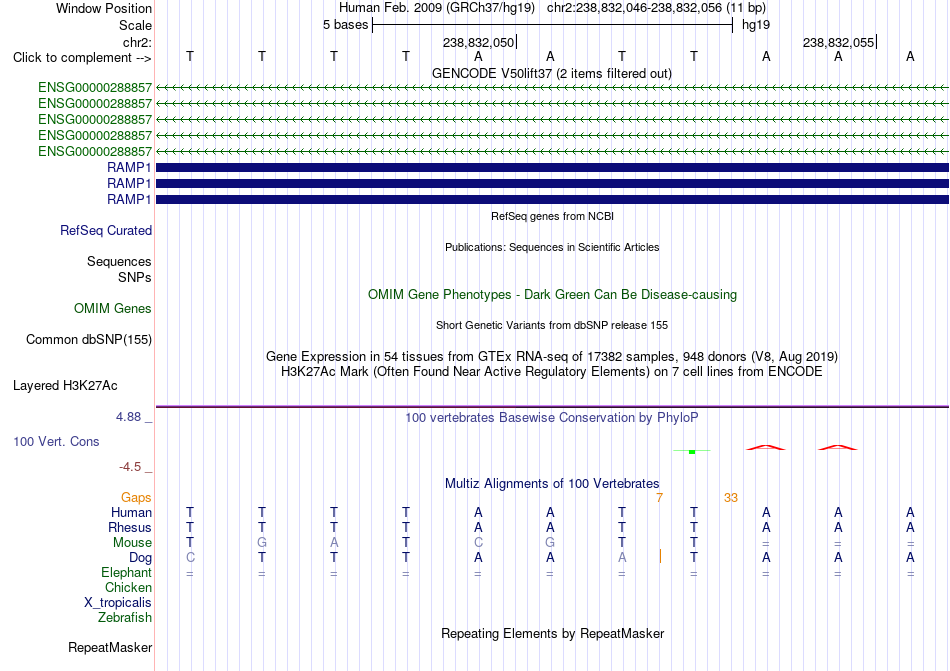The width and height of the screenshot is (950, 671).
Task: Click the chr2: ruler label
Action: pyautogui.click(x=137, y=42)
